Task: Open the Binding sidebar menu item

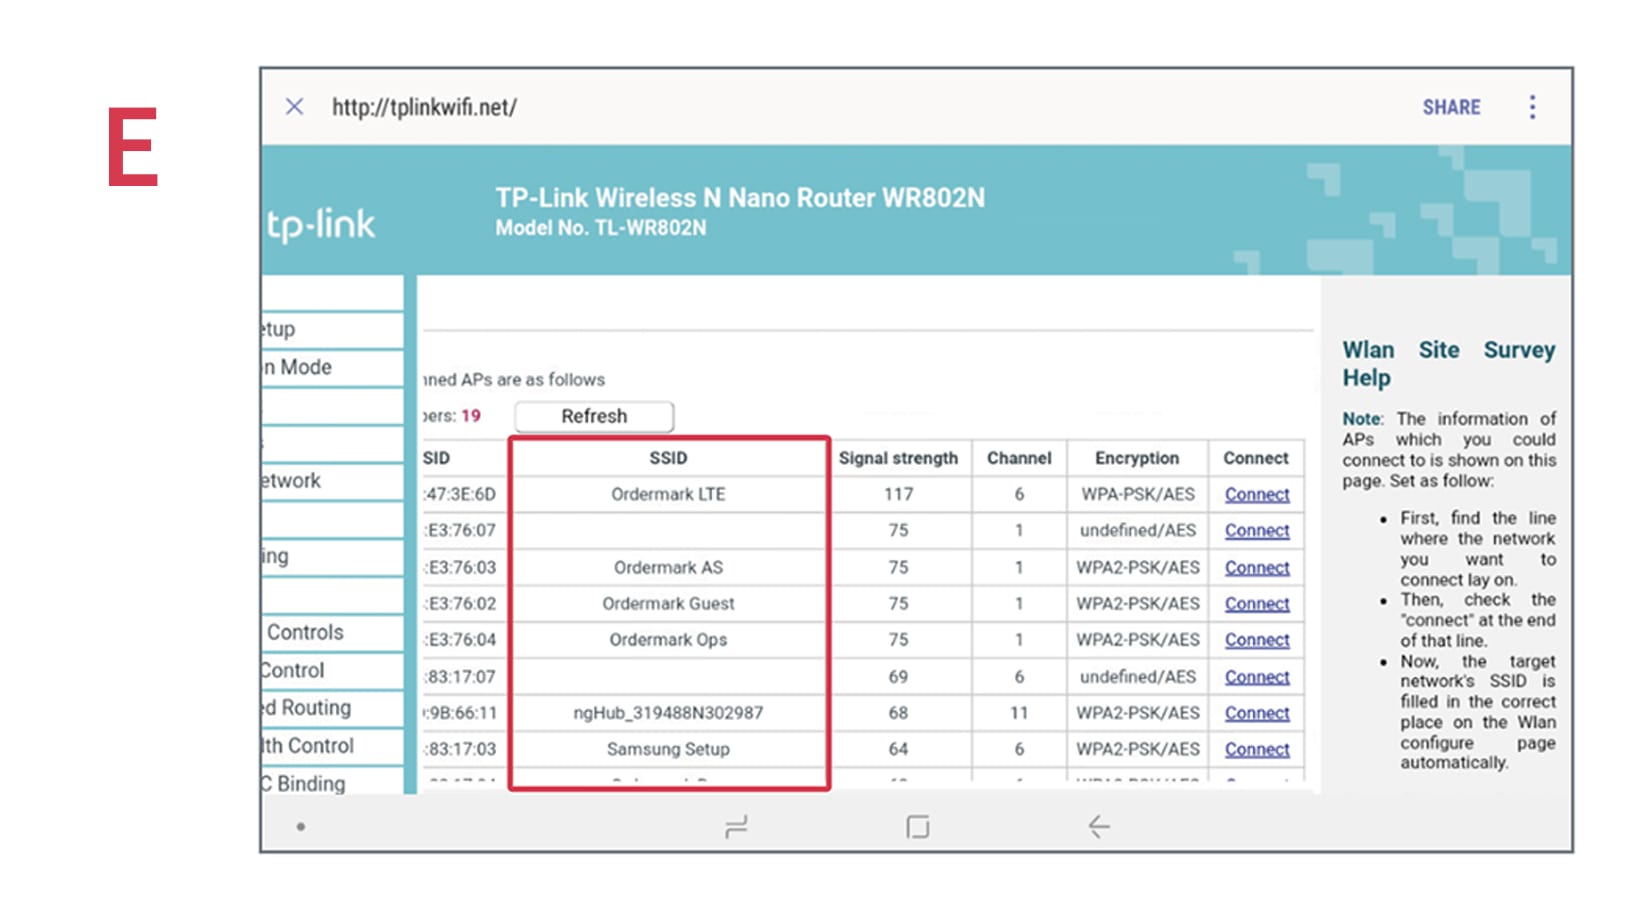Action: pos(332,783)
